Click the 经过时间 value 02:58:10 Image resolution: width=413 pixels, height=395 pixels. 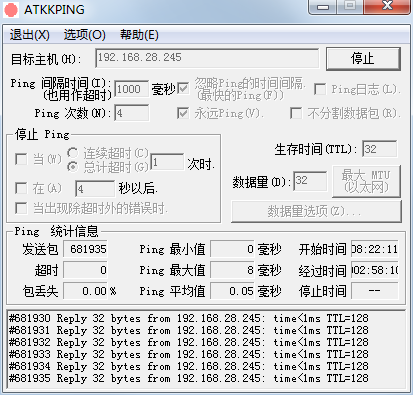pyautogui.click(x=375, y=270)
